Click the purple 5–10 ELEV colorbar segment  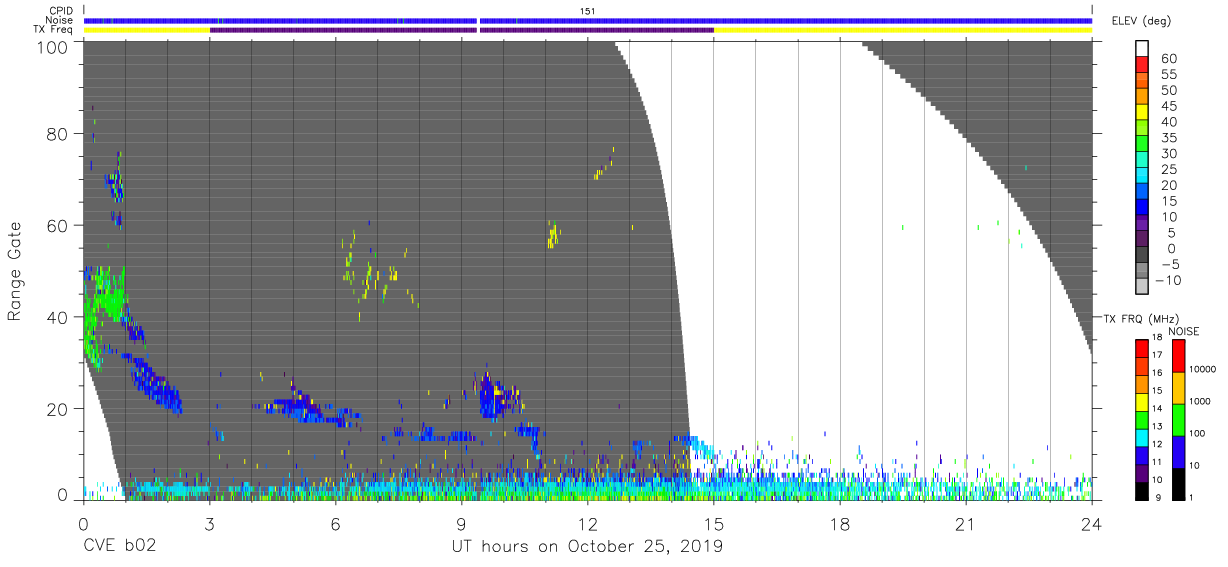tap(1141, 225)
